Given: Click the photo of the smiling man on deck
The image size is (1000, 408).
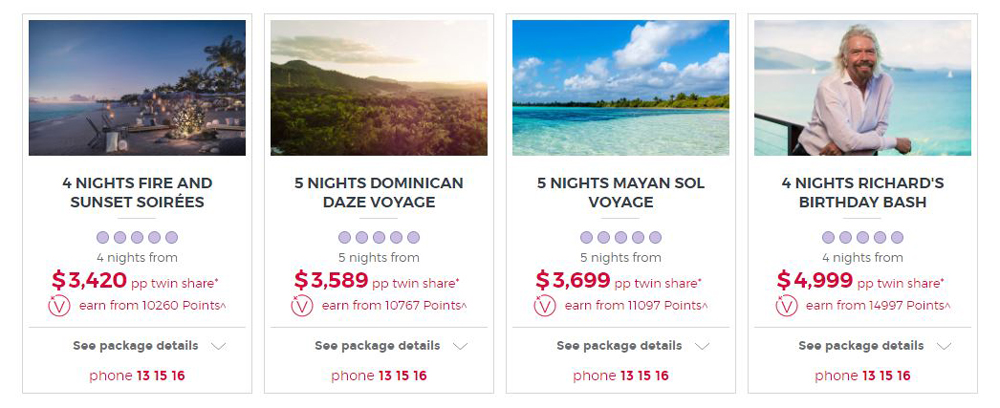Looking at the screenshot, I should [863, 88].
